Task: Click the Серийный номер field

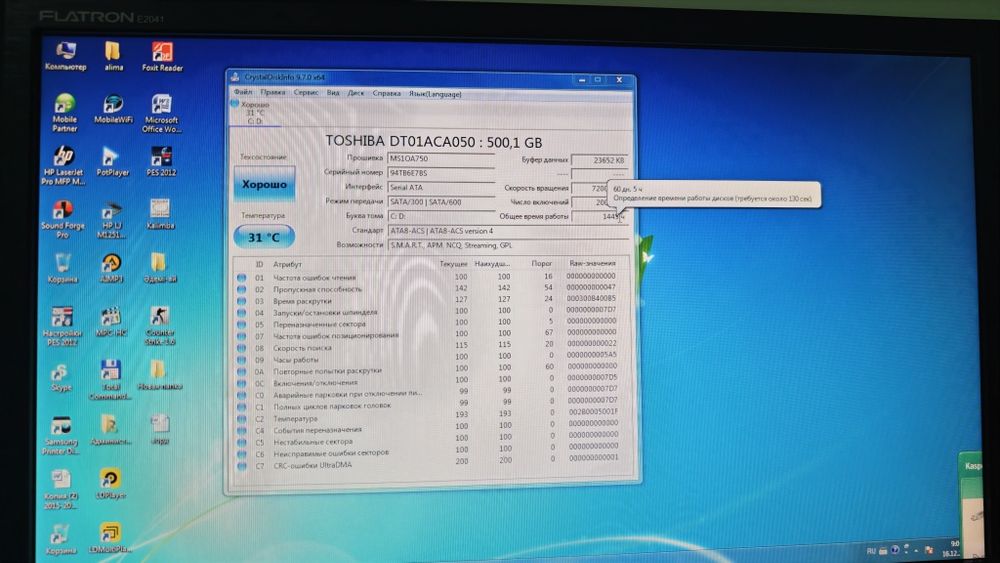Action: [x=441, y=173]
